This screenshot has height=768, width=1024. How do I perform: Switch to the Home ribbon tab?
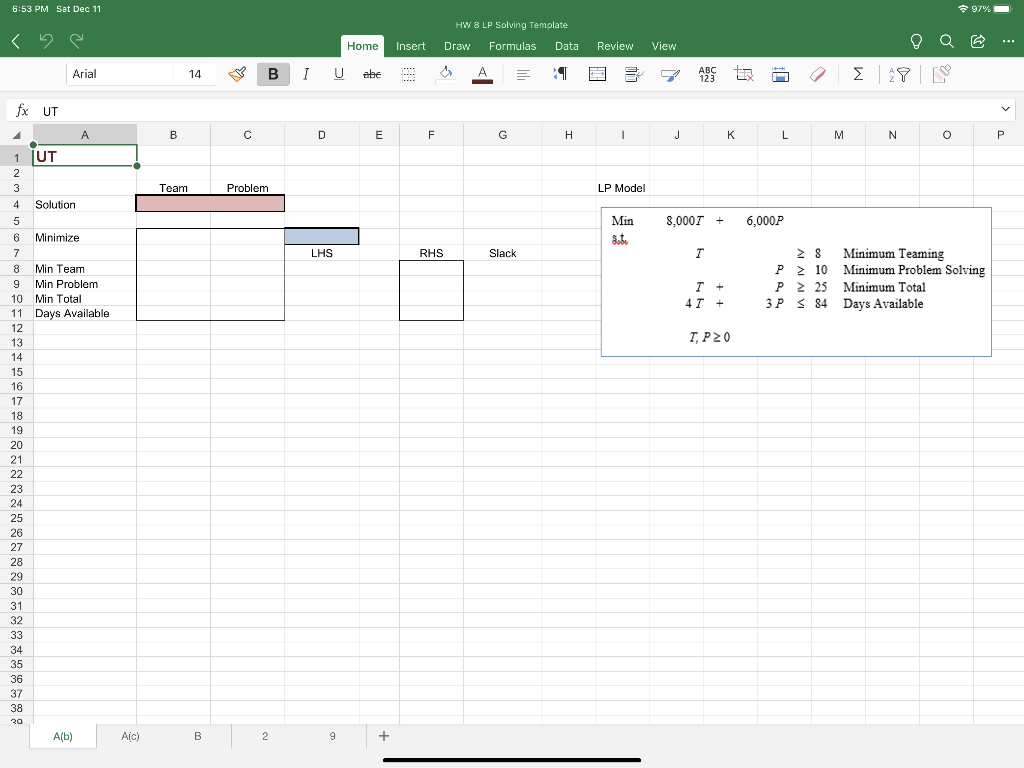click(x=362, y=46)
